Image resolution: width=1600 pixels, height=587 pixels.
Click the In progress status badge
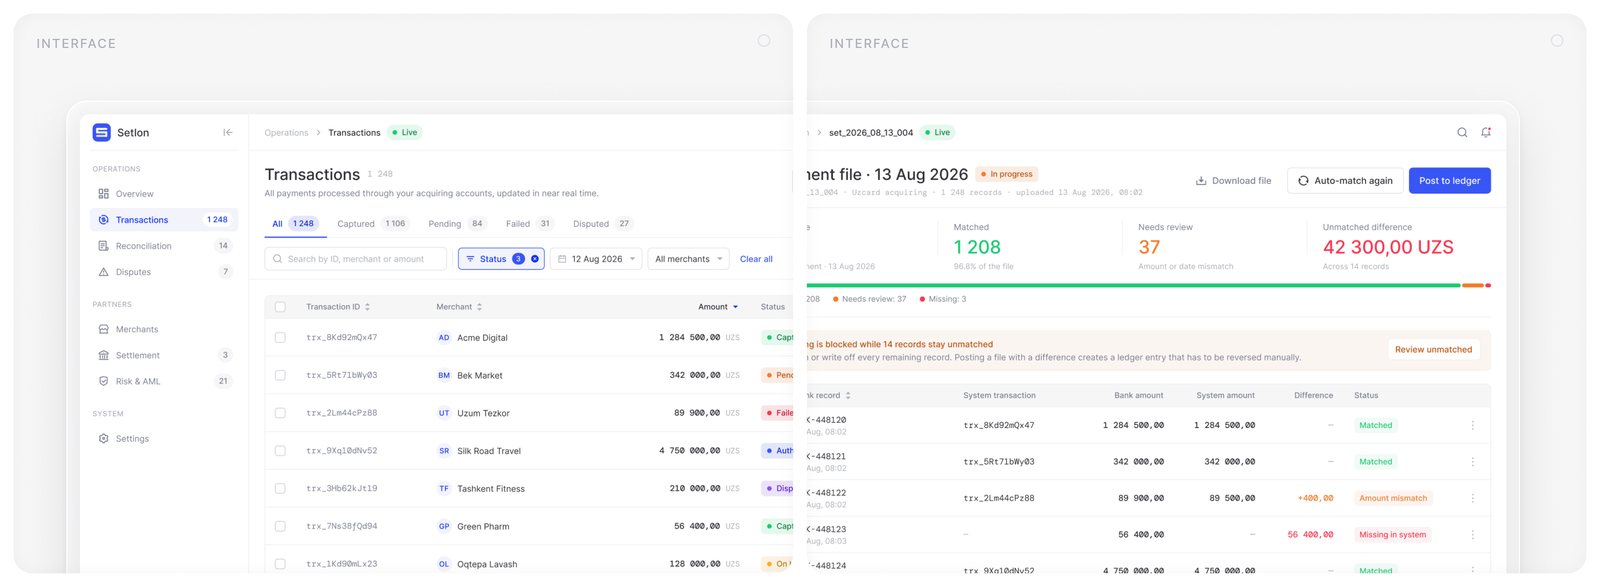tap(1007, 174)
